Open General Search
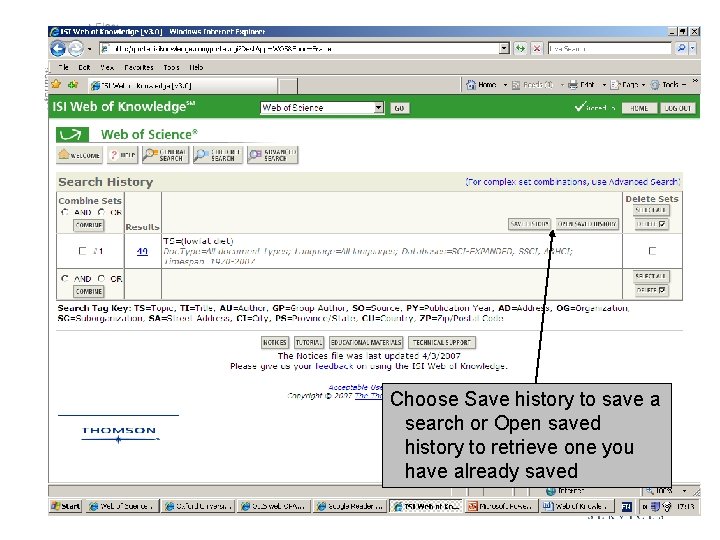The image size is (720, 540). 166,155
